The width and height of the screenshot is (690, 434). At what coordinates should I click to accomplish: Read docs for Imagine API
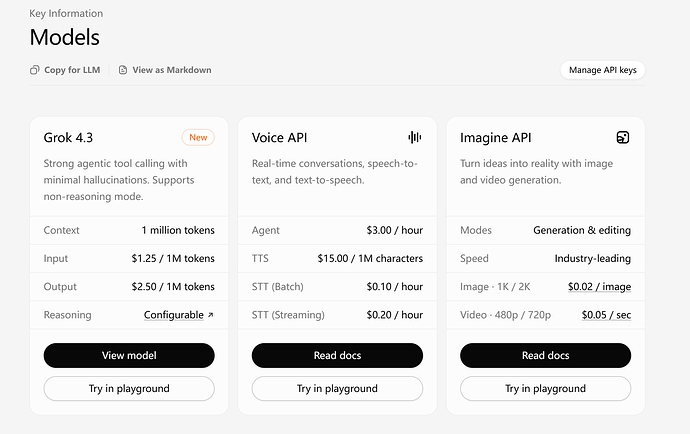click(545, 355)
